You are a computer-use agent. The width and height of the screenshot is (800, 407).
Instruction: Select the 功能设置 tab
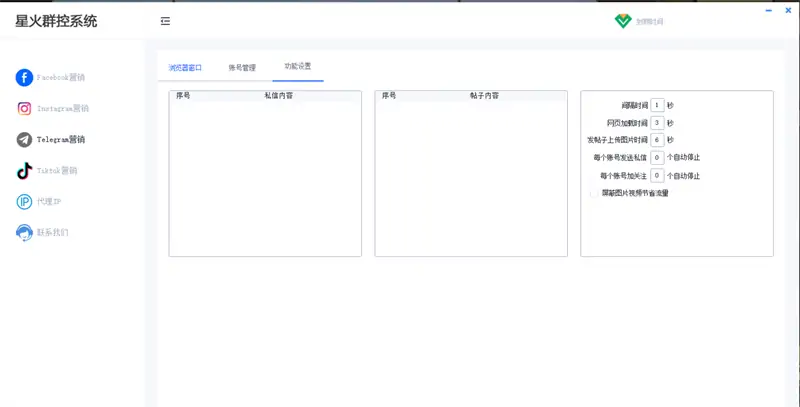pyautogui.click(x=297, y=66)
